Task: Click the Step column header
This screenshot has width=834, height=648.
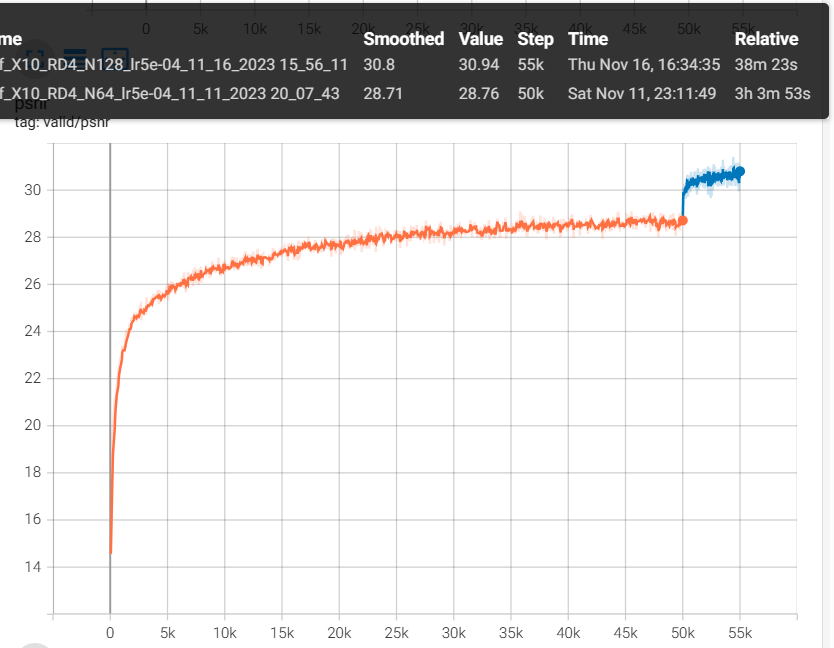Action: click(535, 39)
